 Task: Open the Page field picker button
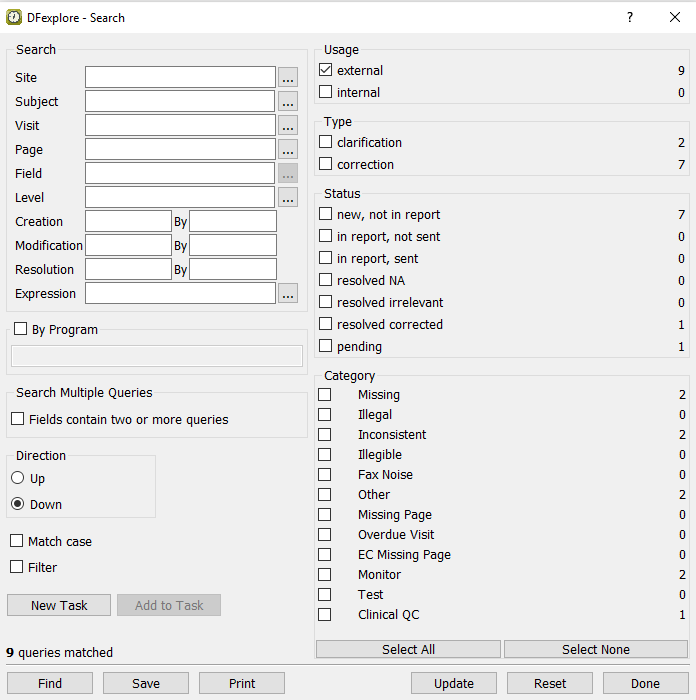(x=288, y=150)
